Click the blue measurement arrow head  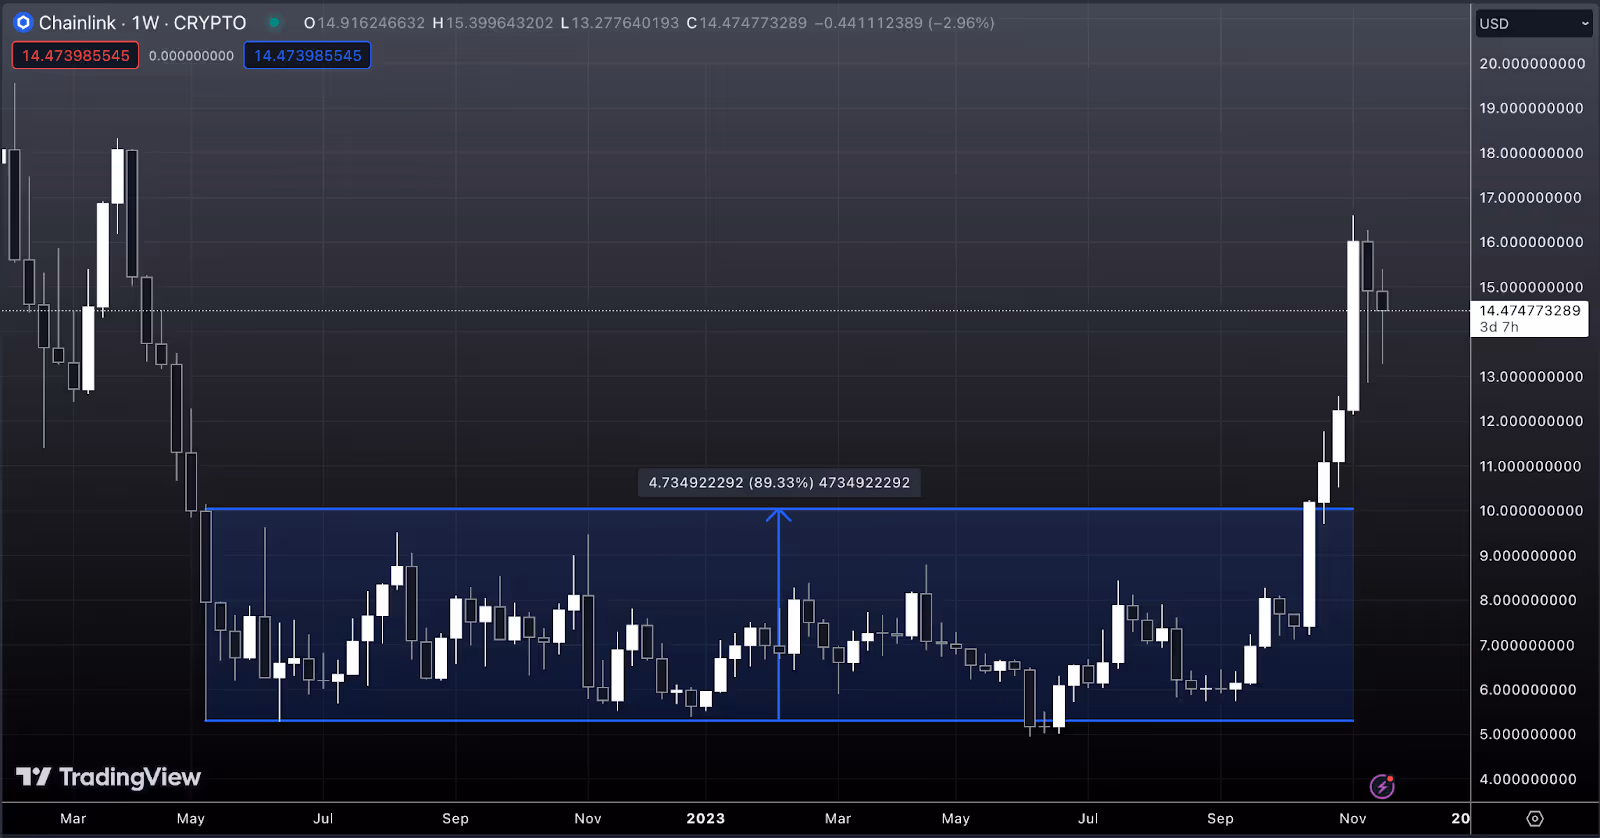[x=779, y=516]
